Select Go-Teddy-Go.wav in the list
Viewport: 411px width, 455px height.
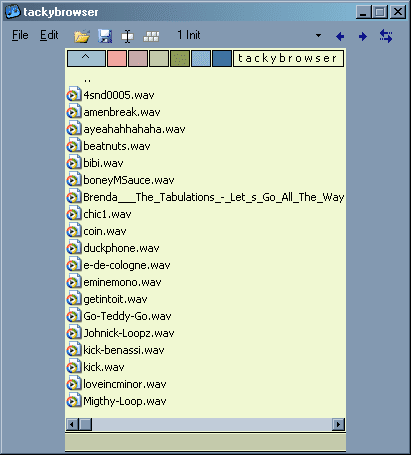[x=127, y=316]
